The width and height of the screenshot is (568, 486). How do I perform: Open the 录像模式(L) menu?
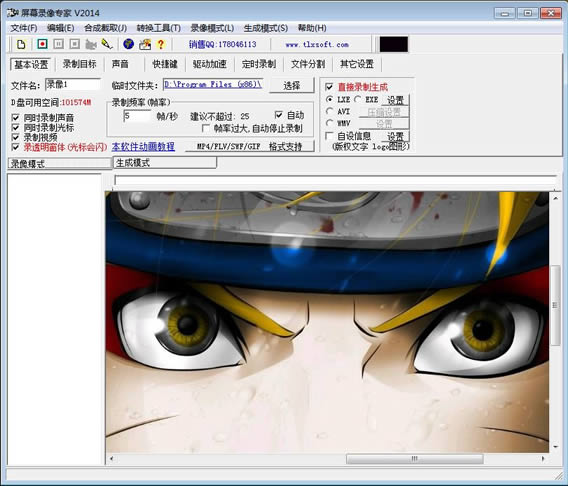point(212,28)
